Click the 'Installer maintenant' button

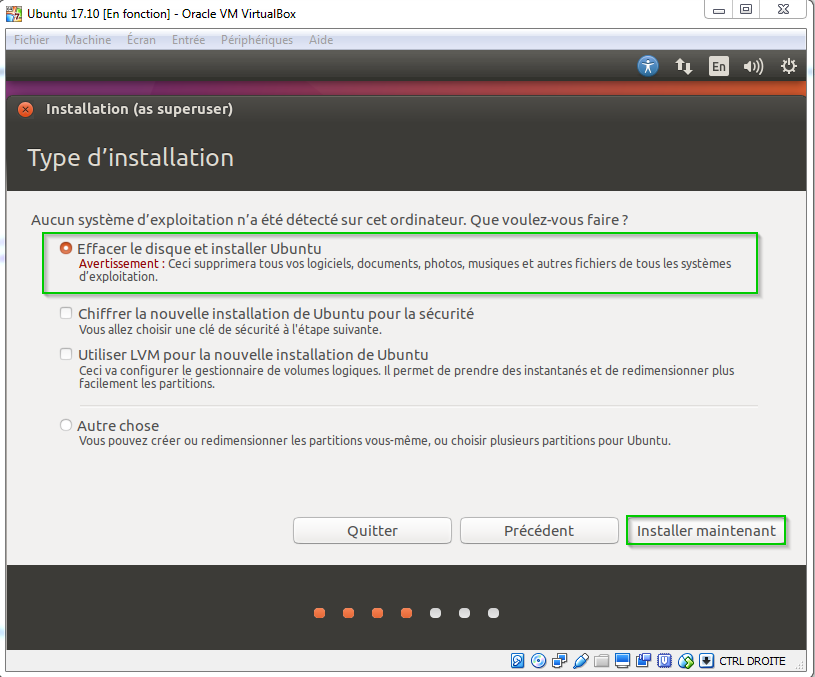(x=706, y=531)
